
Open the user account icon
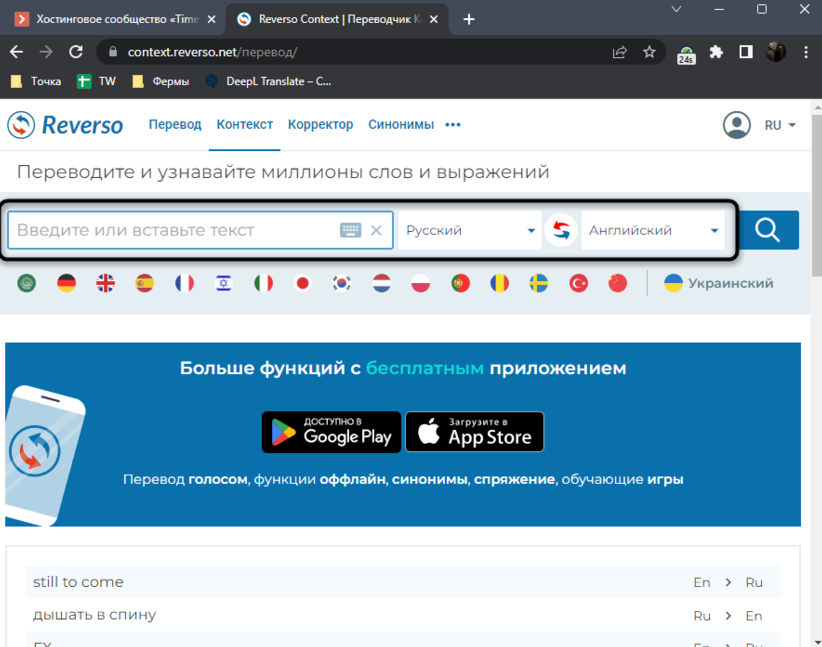pyautogui.click(x=737, y=125)
